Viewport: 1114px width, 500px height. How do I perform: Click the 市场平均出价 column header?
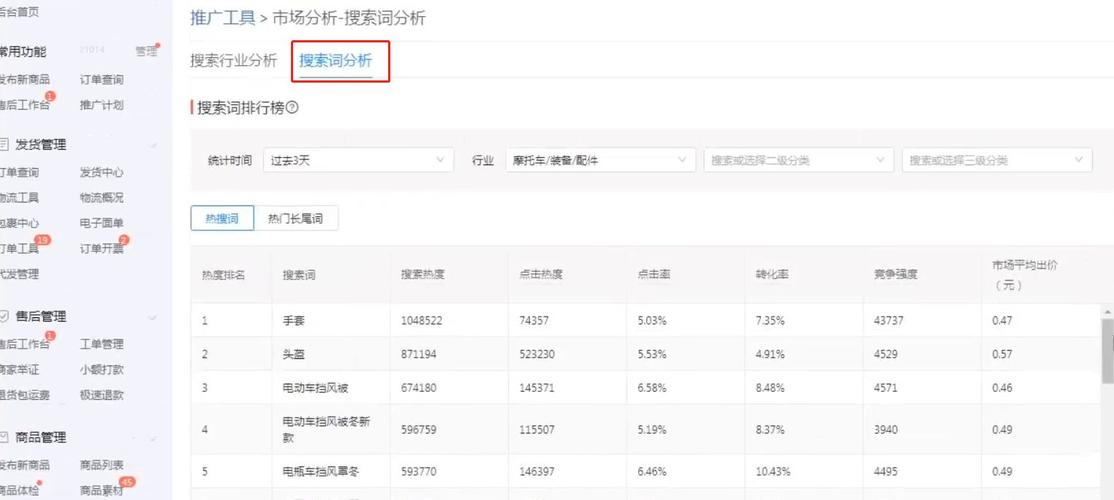[x=1025, y=275]
